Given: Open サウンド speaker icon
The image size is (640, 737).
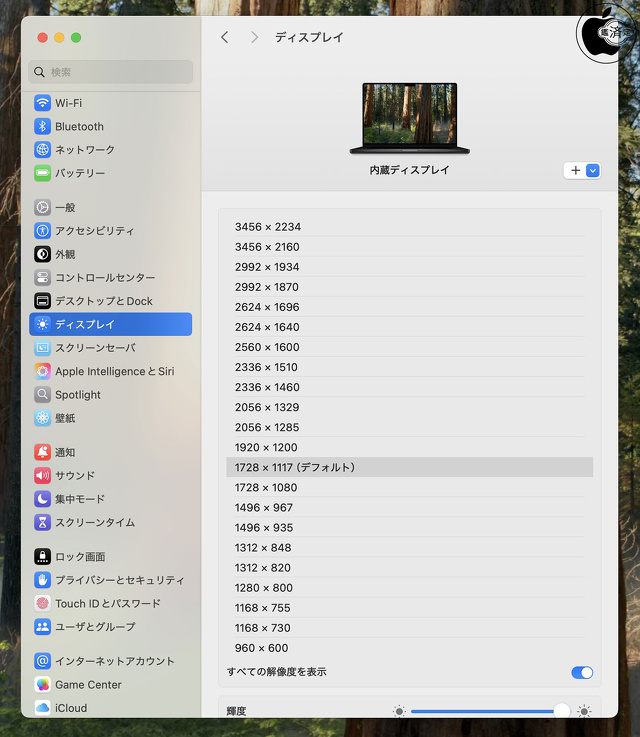Looking at the screenshot, I should (x=42, y=476).
